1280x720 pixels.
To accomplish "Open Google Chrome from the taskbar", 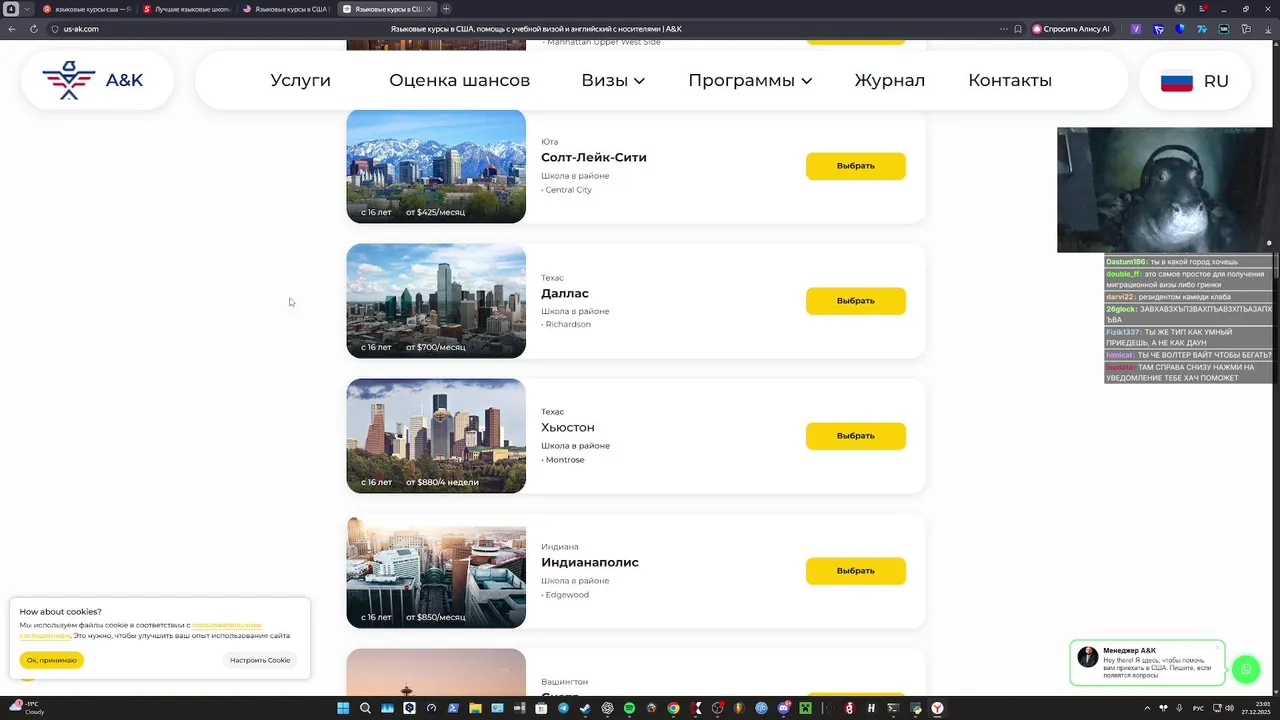I will pos(673,708).
